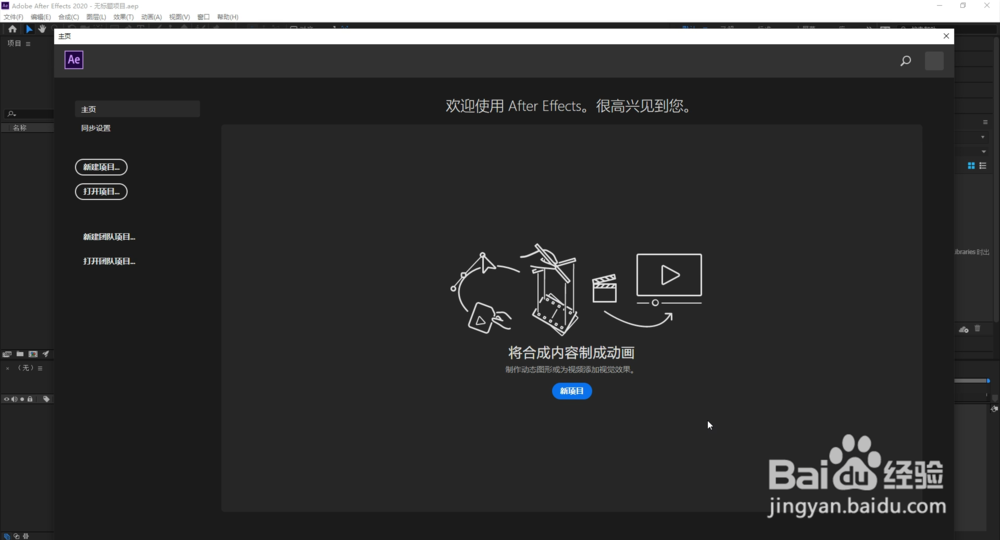Open the (无) timeline panel menu

pos(40,369)
